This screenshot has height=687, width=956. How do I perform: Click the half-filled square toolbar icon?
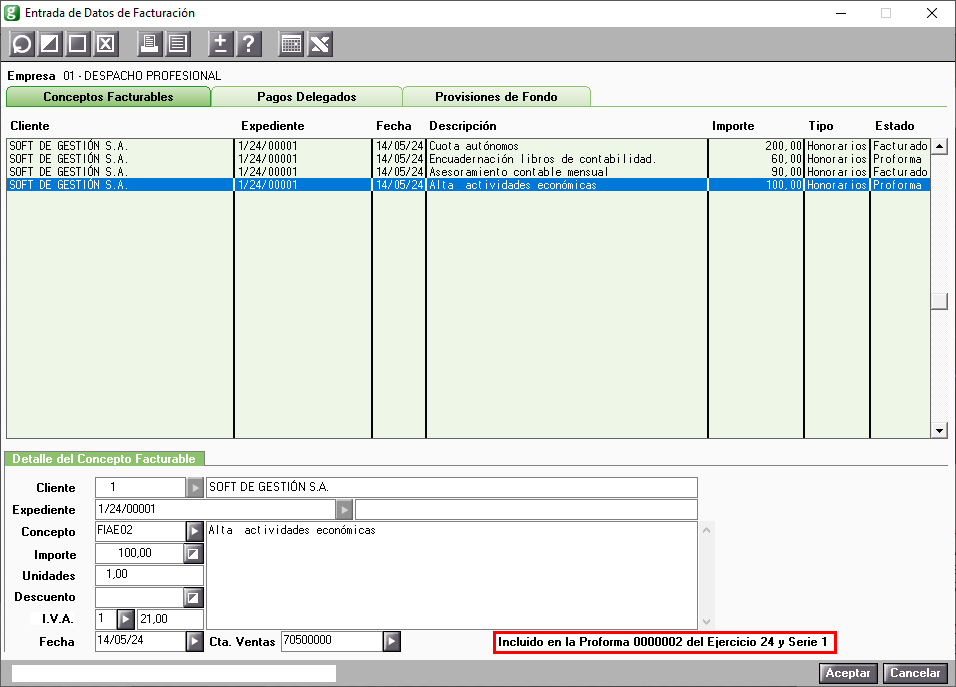click(49, 44)
